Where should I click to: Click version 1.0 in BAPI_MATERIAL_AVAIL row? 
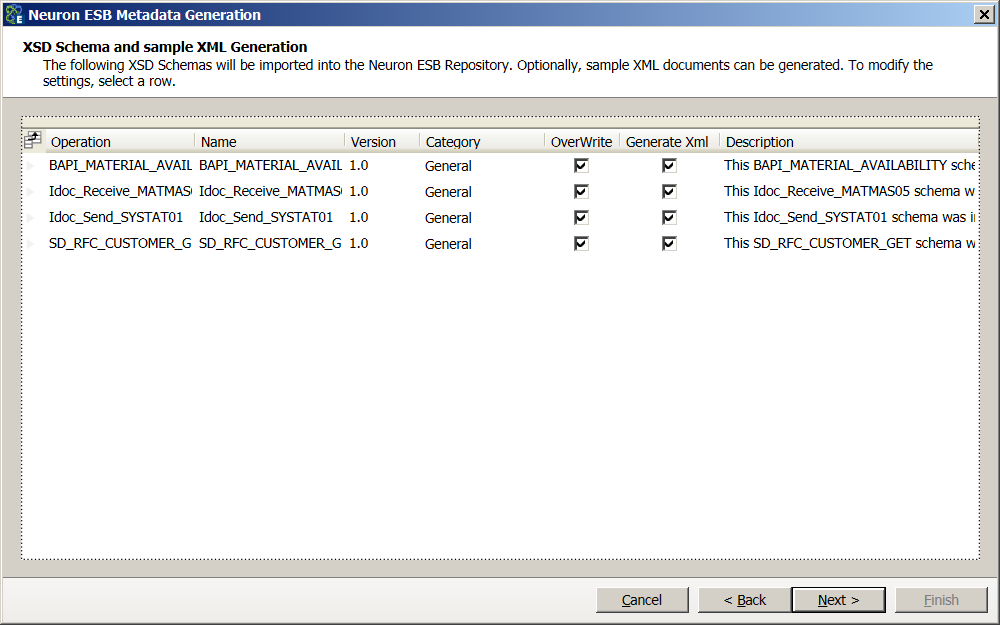tap(358, 165)
